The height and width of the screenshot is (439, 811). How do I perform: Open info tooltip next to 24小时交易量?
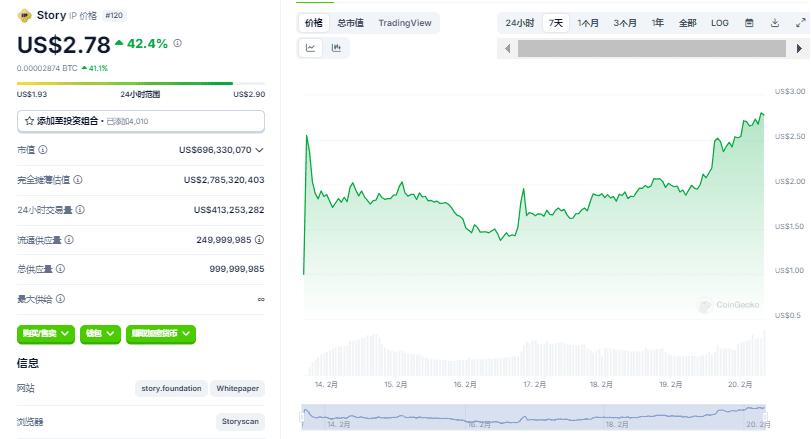click(x=80, y=209)
